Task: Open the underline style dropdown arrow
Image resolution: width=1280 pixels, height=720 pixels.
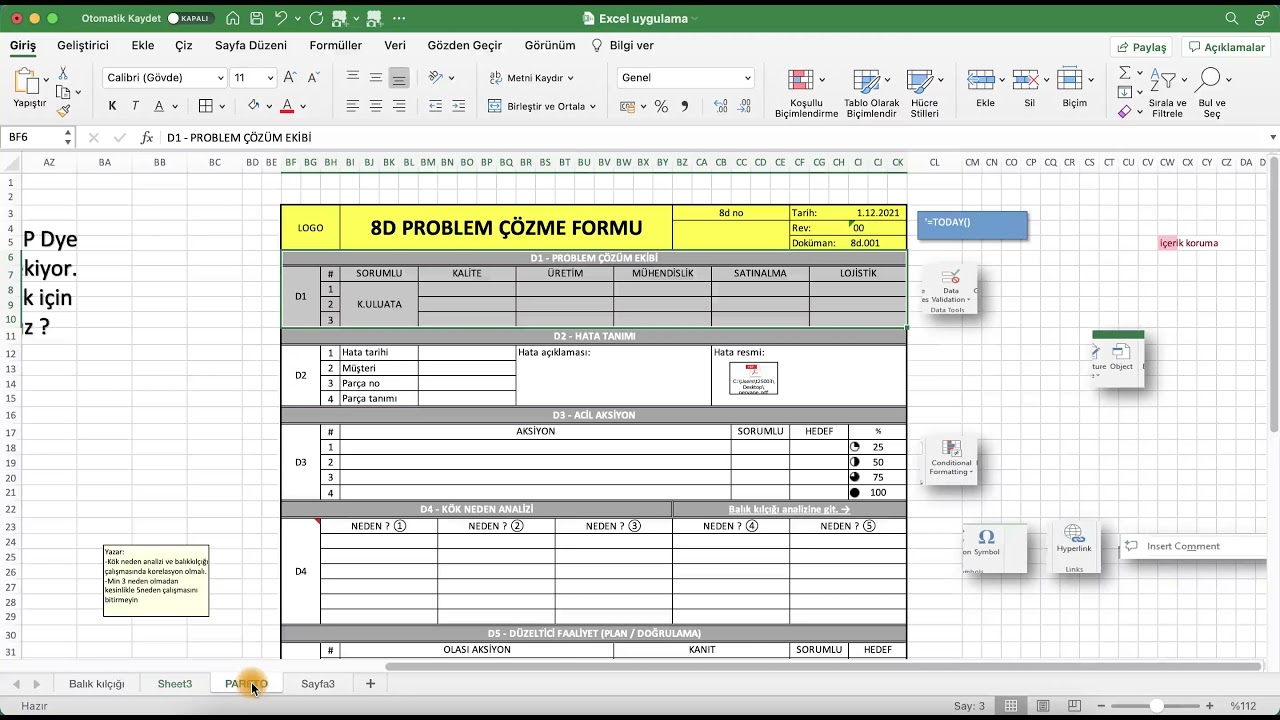Action: pyautogui.click(x=175, y=106)
